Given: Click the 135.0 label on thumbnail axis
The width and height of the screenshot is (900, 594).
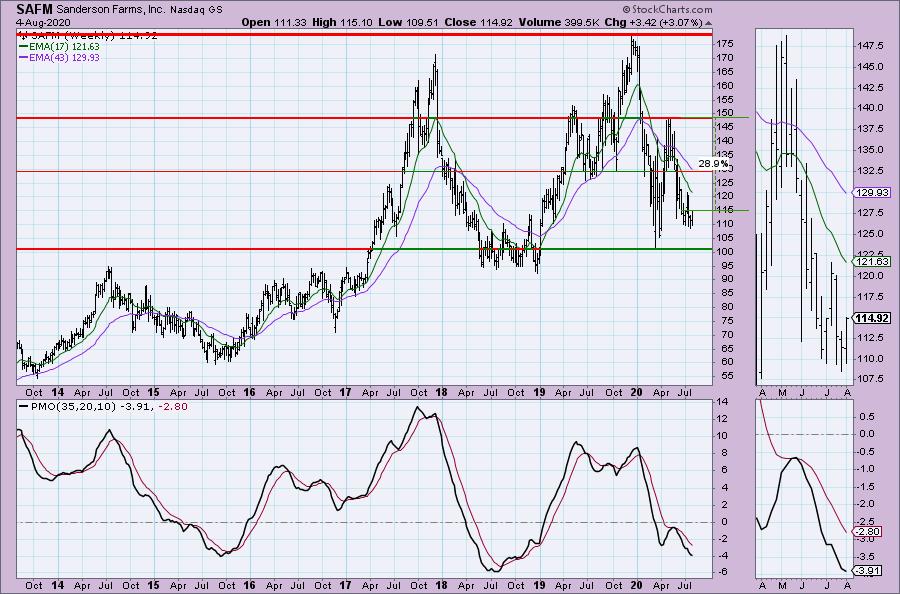Looking at the screenshot, I should tap(871, 150).
